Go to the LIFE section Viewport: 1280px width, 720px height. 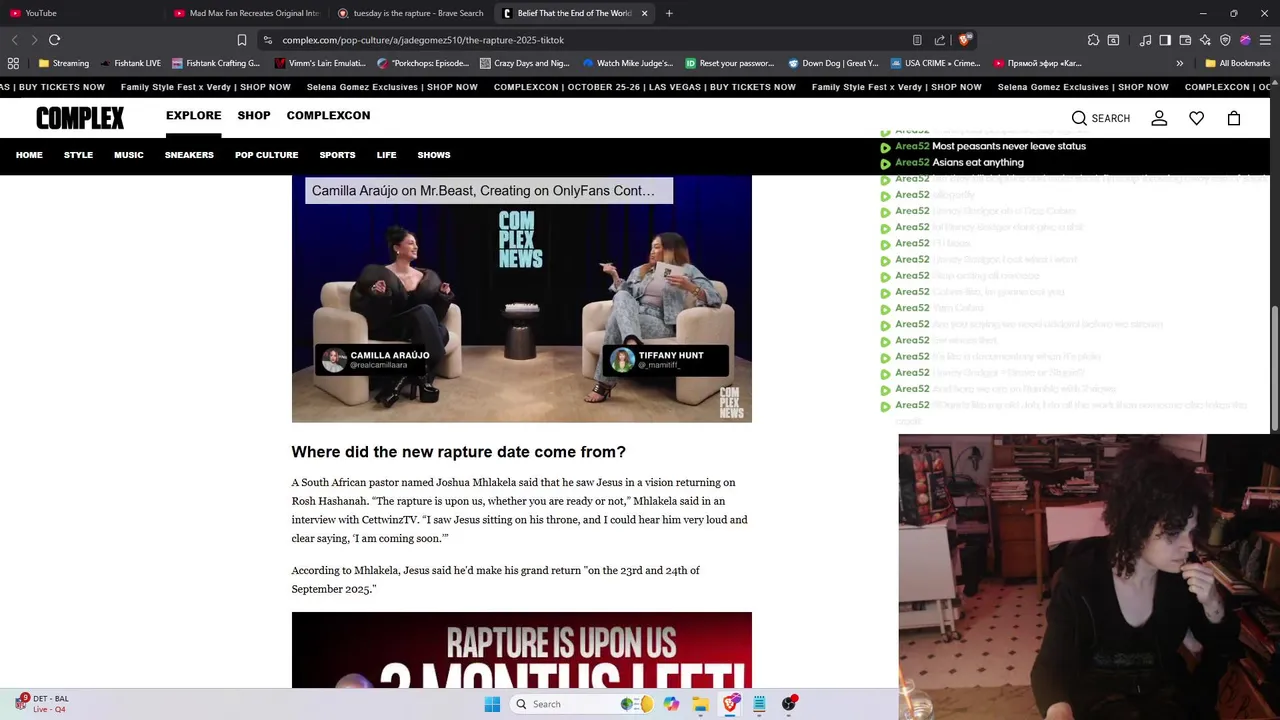[x=386, y=155]
